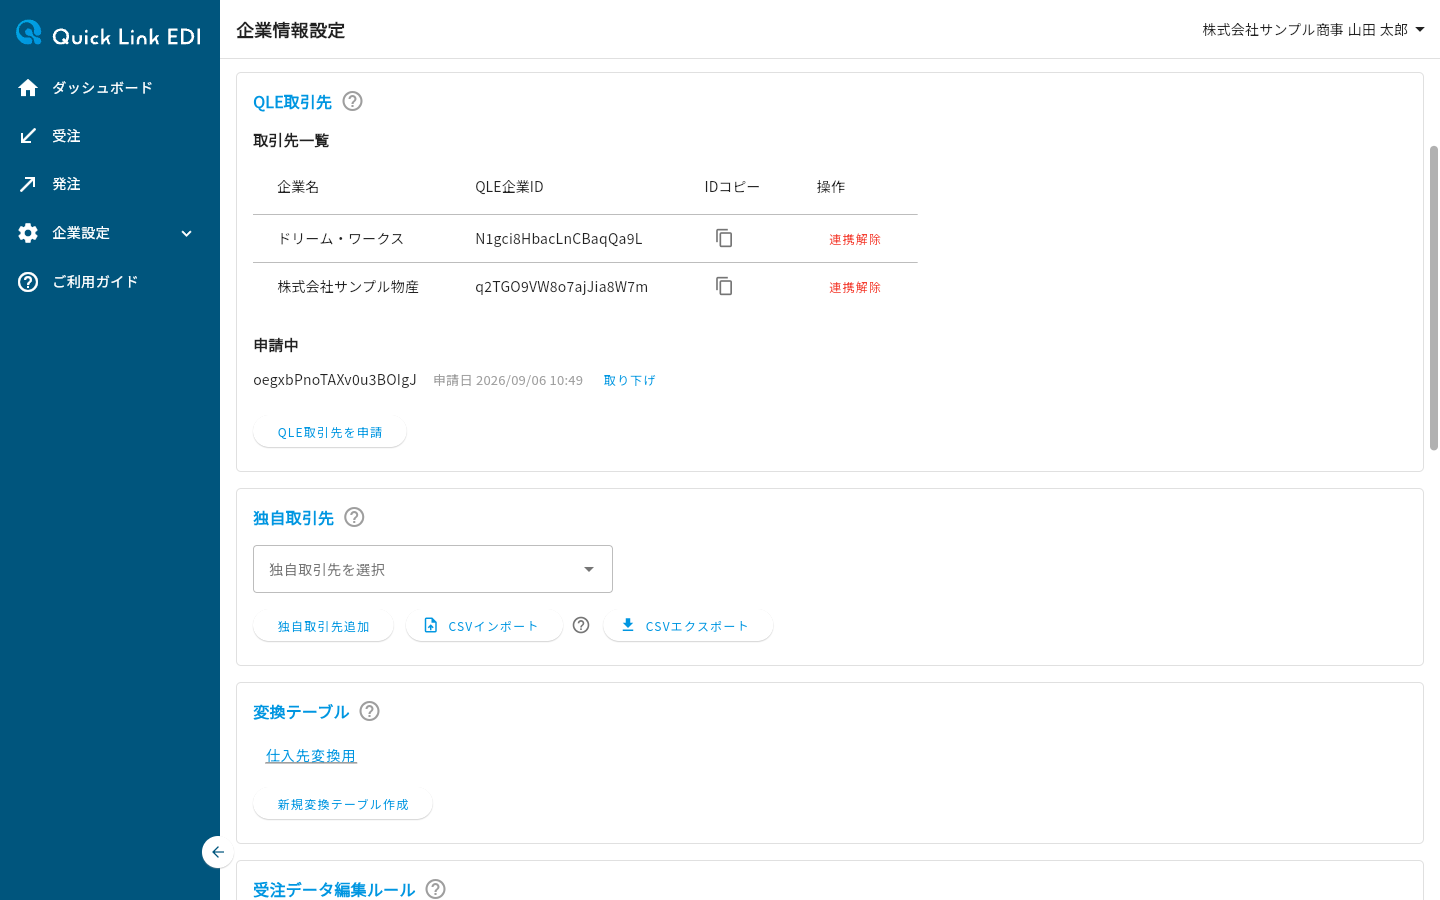
Task: Click the 企業設定 gear icon
Action: pos(28,233)
